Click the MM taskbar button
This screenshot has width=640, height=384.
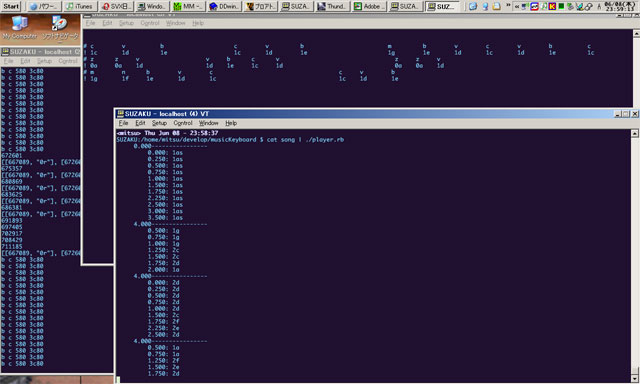click(188, 6)
